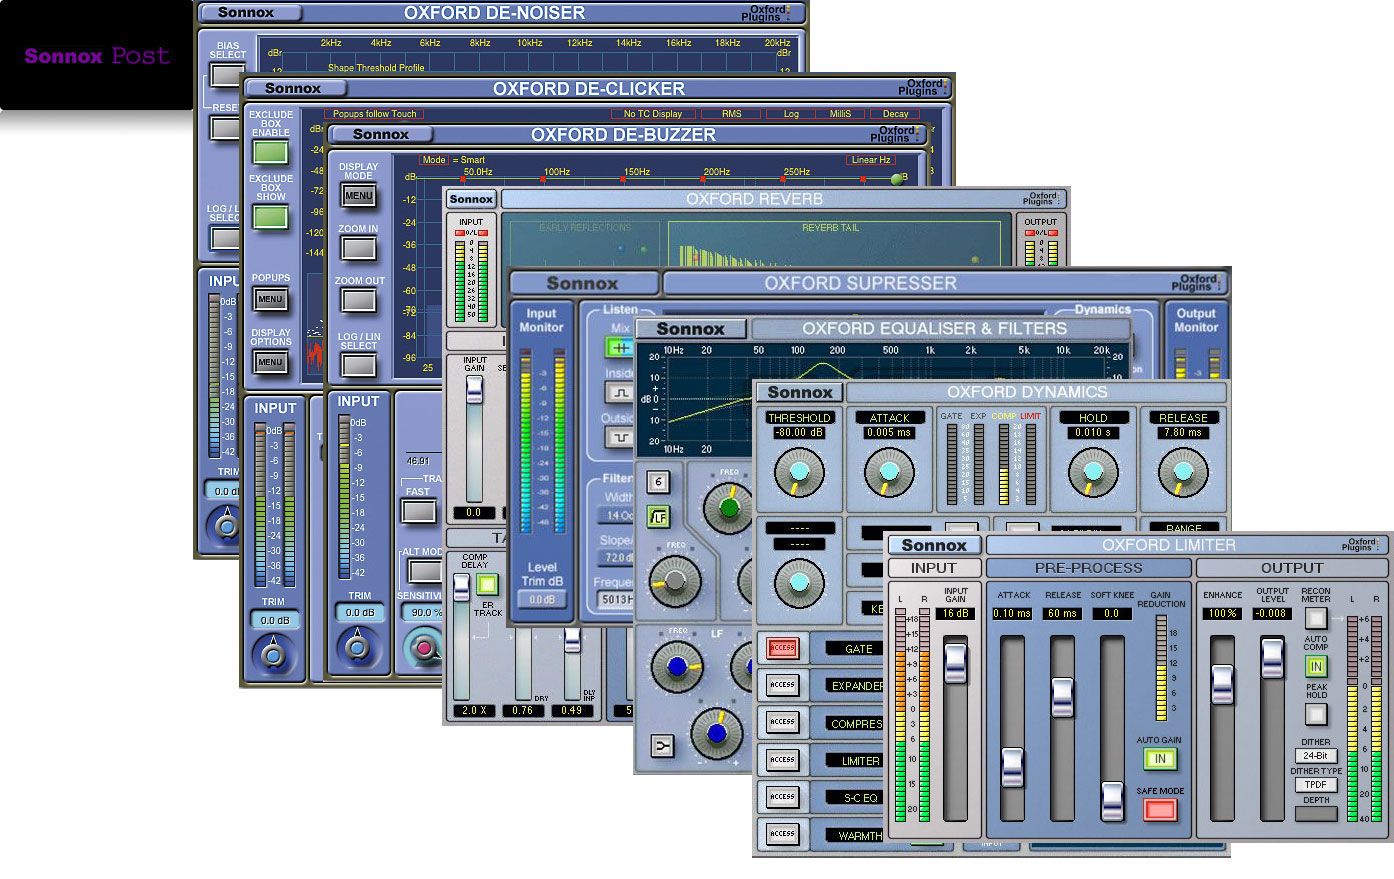Screen dimensions: 1394x879
Task: Click the Inside listen band icon in Supresser
Action: (x=620, y=393)
